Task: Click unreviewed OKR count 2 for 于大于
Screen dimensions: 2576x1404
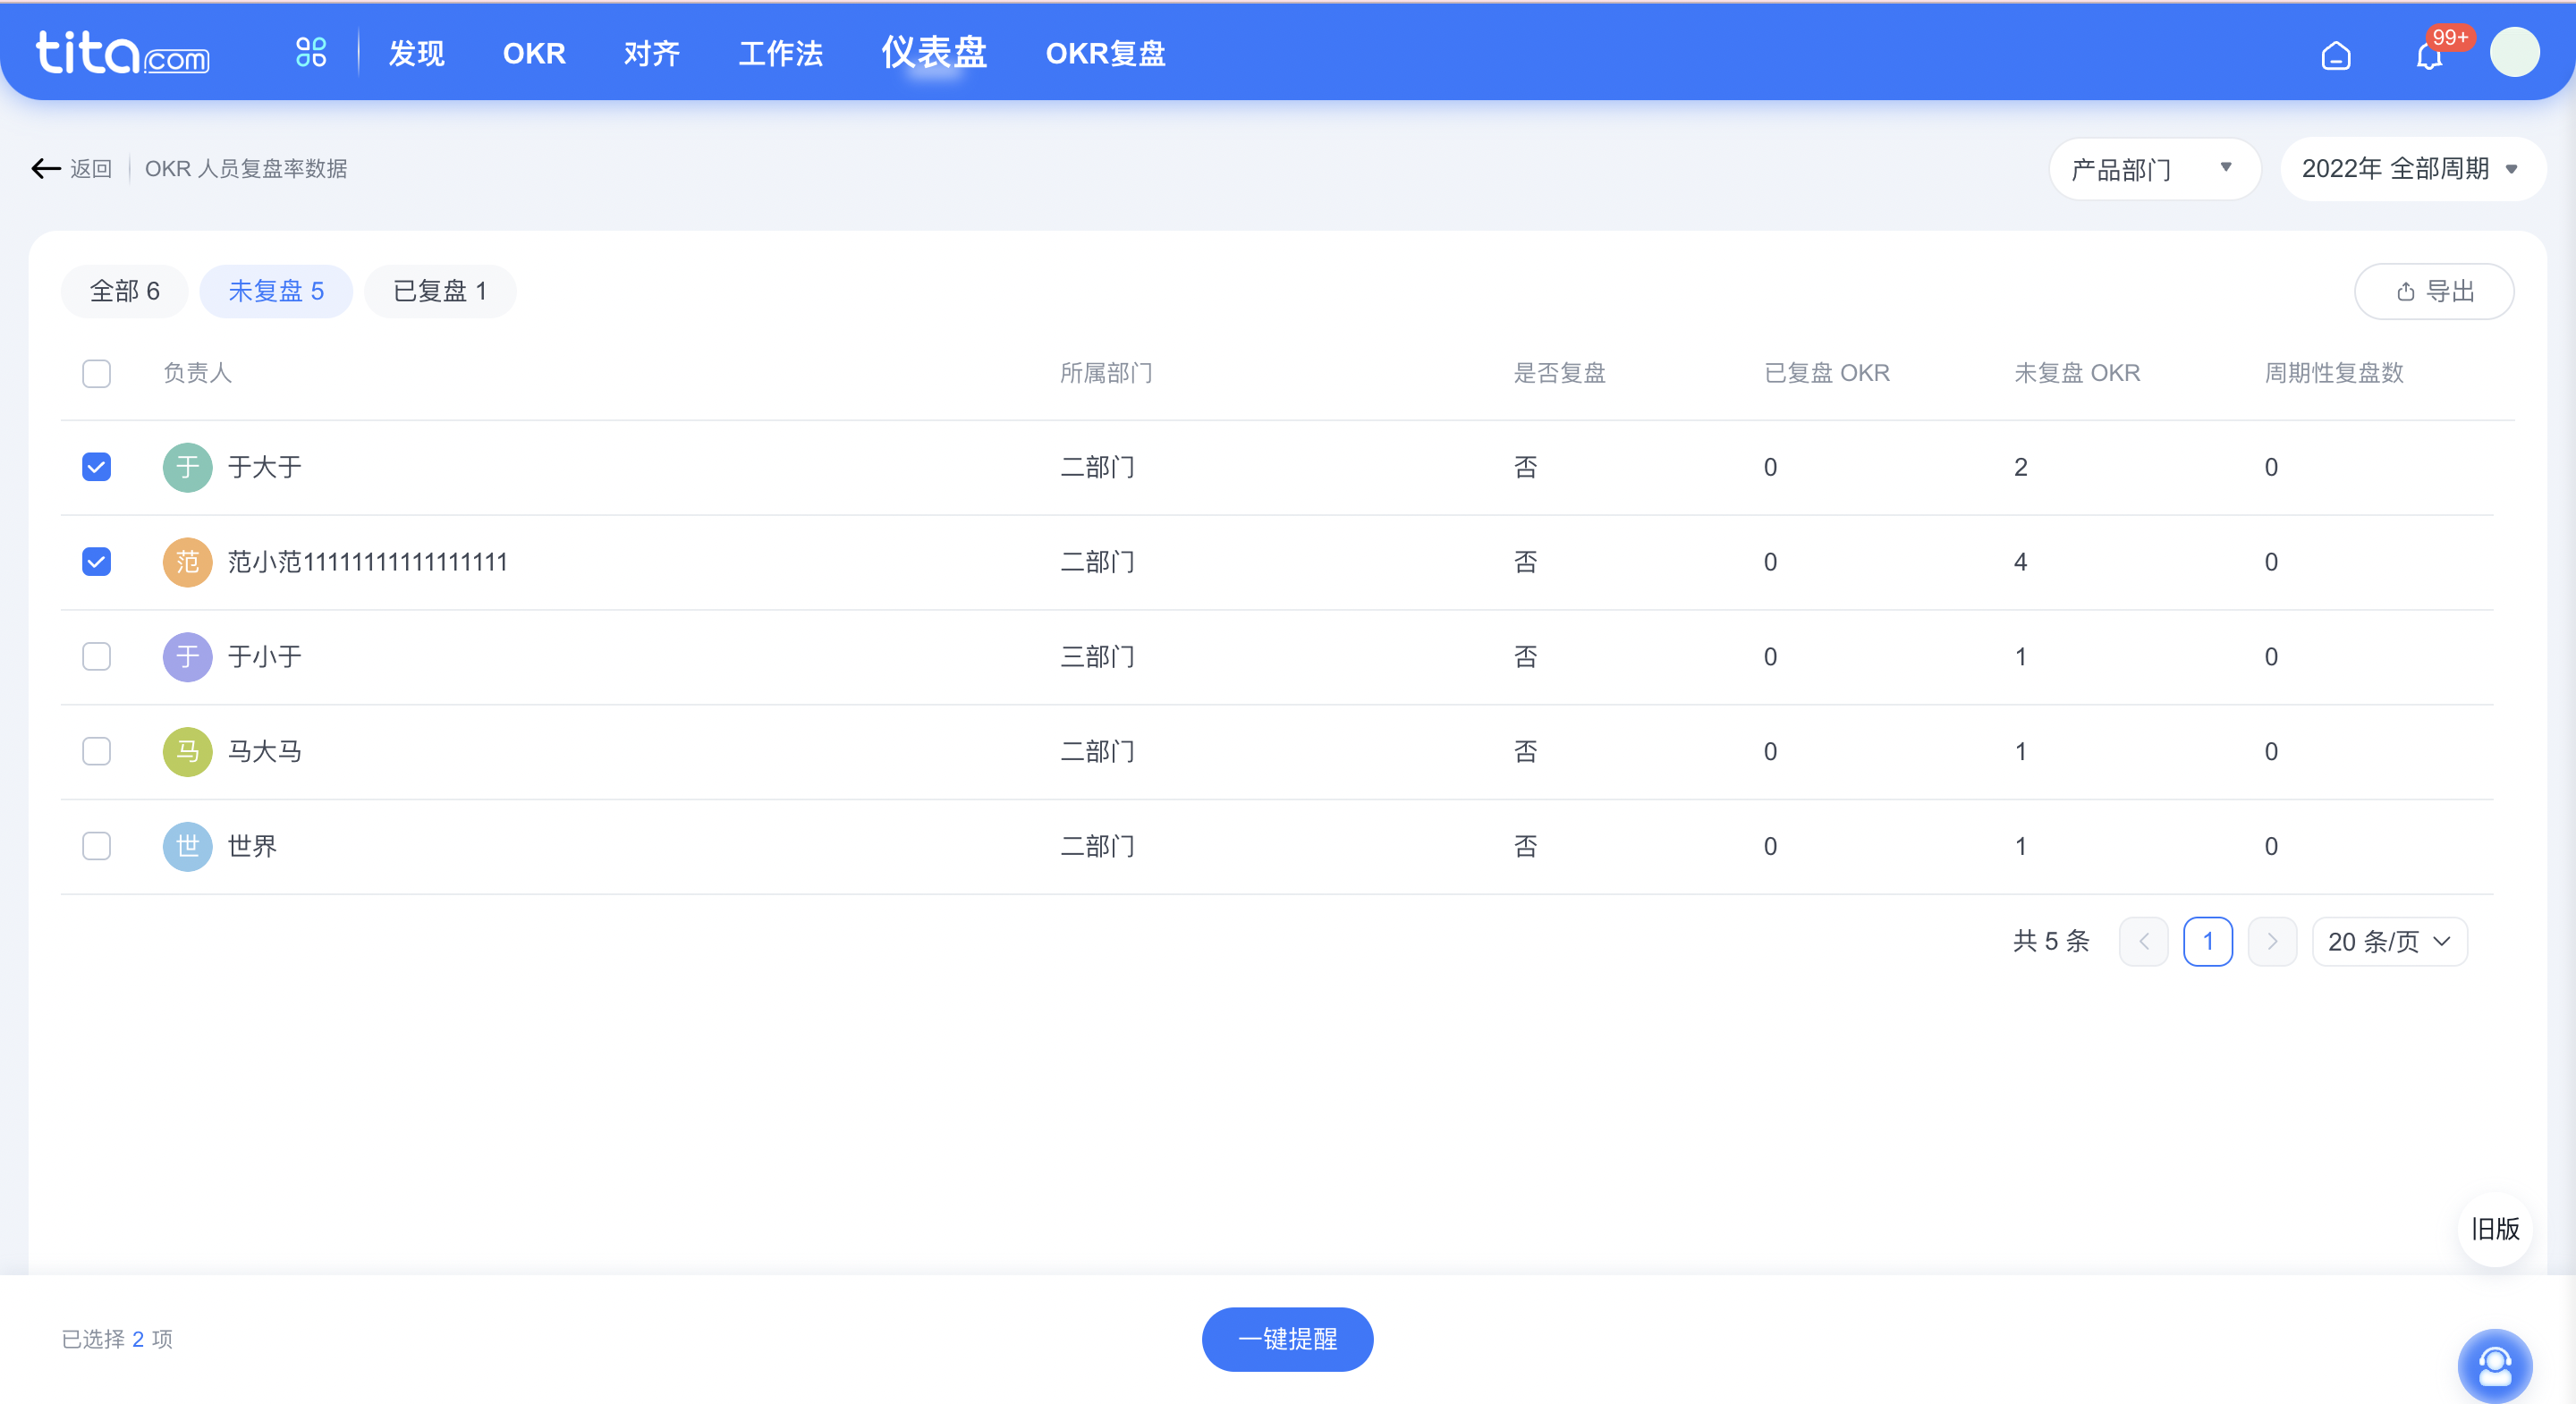Action: click(x=2020, y=467)
